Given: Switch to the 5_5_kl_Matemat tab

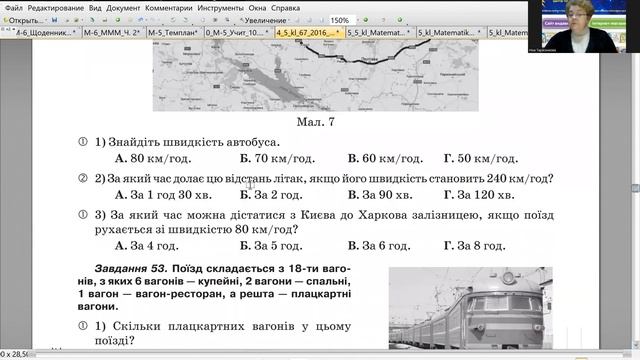Looking at the screenshot, I should click(x=380, y=32).
